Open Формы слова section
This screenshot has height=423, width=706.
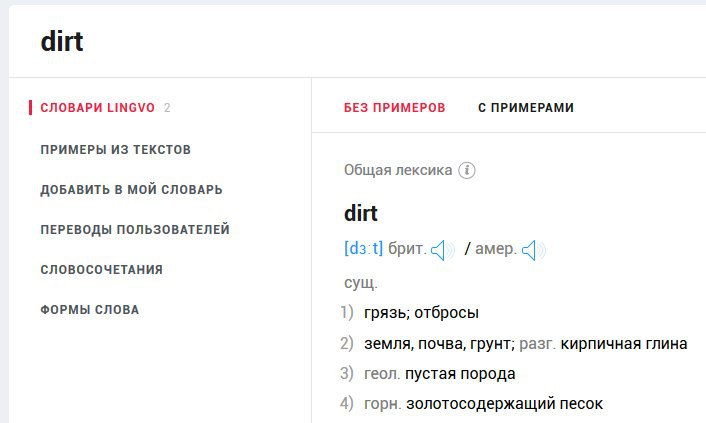[x=90, y=310]
